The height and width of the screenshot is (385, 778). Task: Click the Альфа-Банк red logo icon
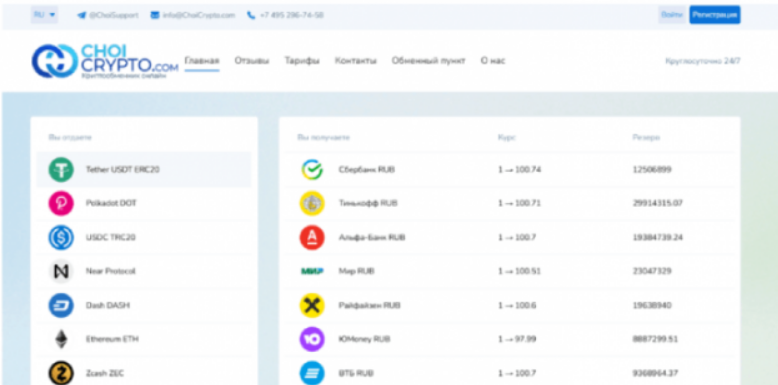[312, 237]
